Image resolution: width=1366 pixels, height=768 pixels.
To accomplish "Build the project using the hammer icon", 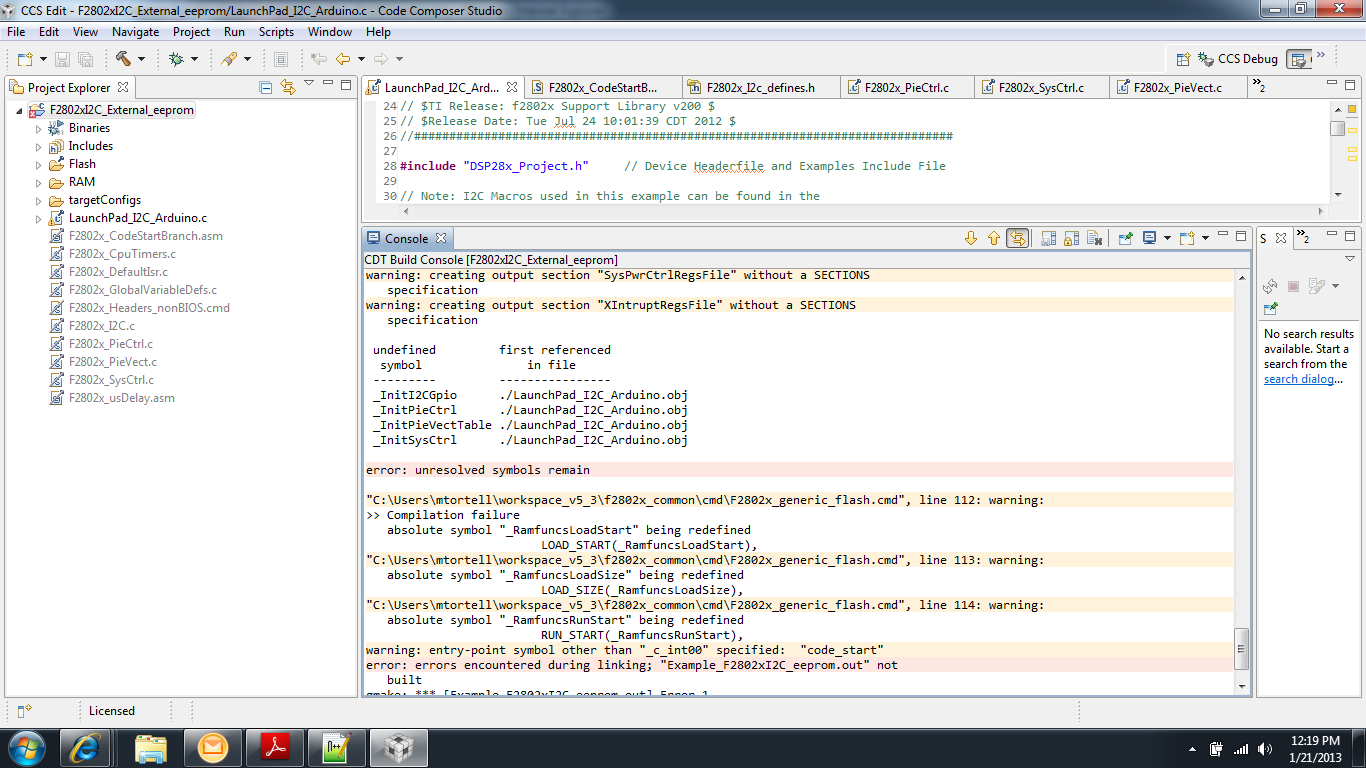I will click(x=125, y=58).
